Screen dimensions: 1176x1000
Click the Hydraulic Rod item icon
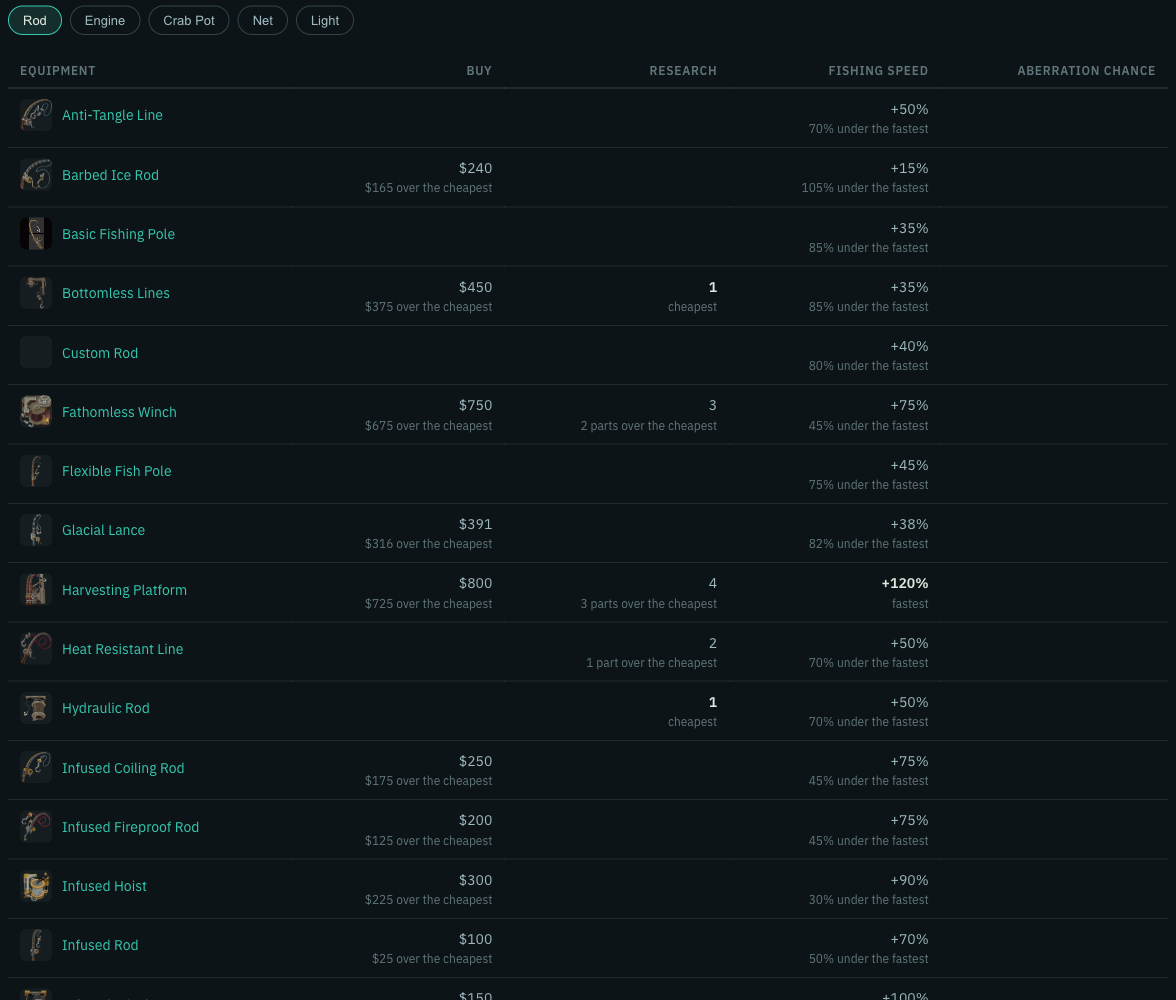(x=36, y=708)
